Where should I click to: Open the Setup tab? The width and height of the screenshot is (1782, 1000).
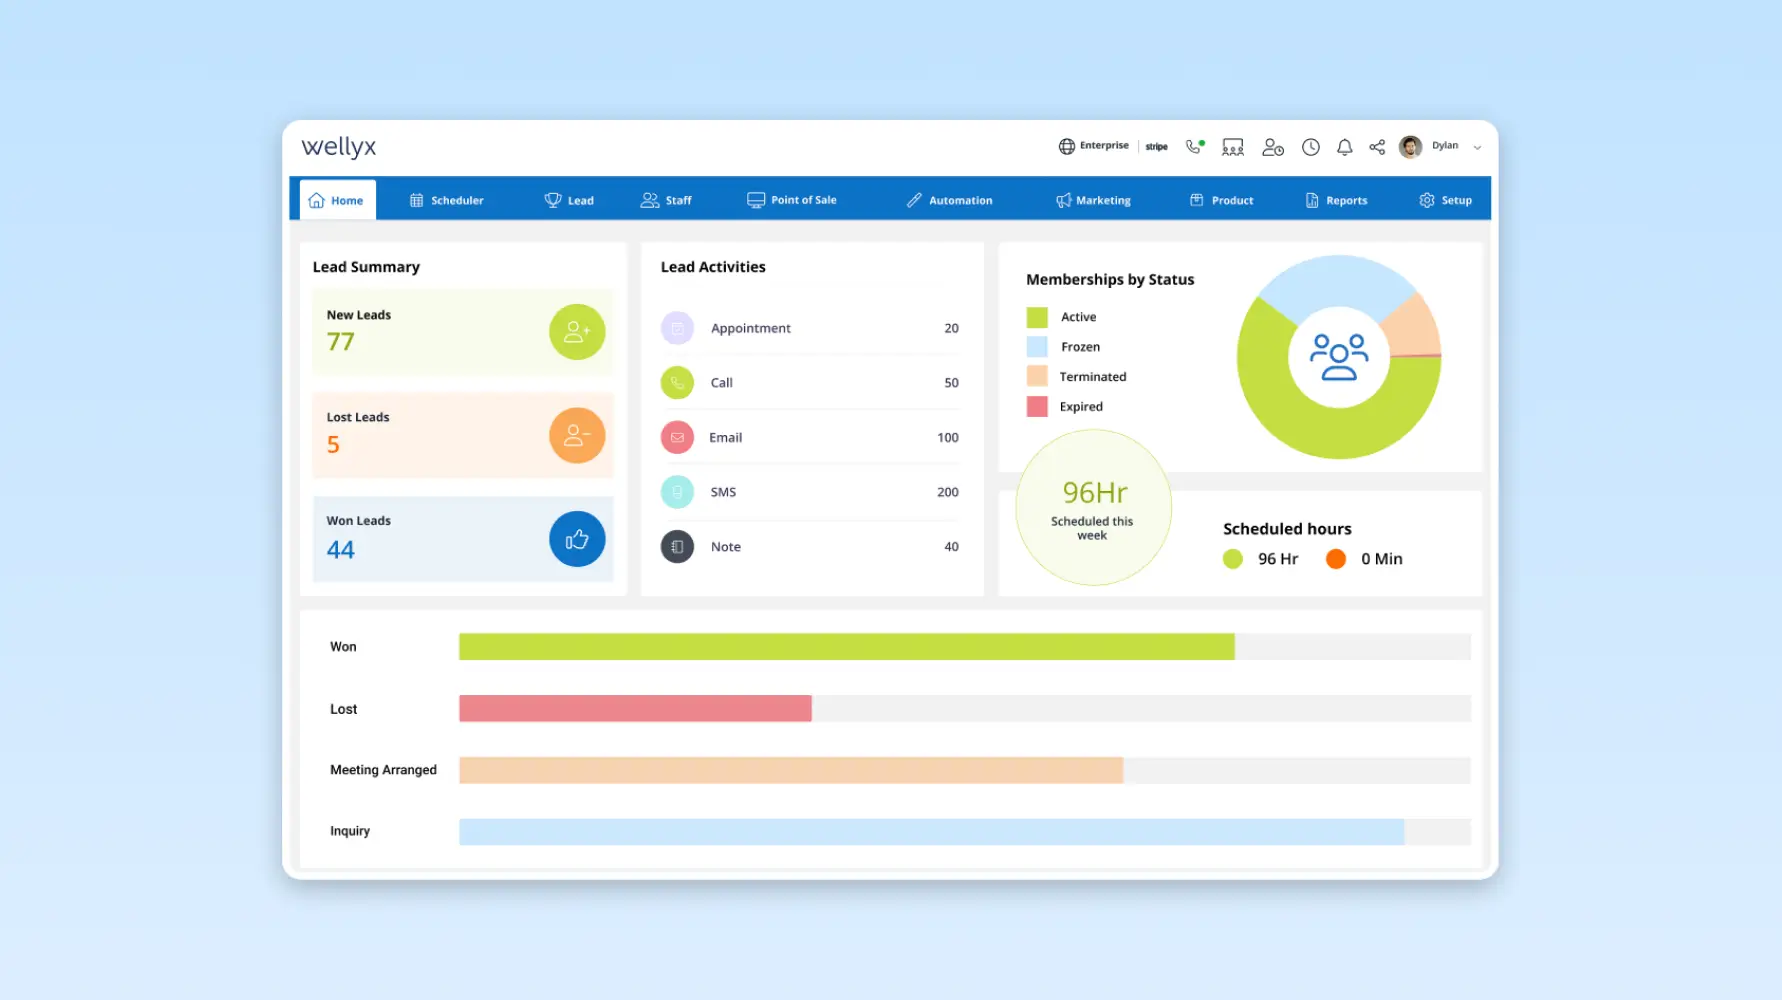click(x=1445, y=200)
